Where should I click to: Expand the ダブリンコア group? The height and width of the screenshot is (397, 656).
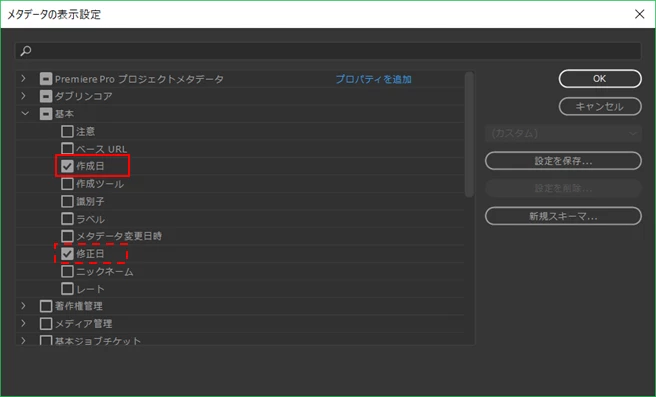tap(23, 96)
